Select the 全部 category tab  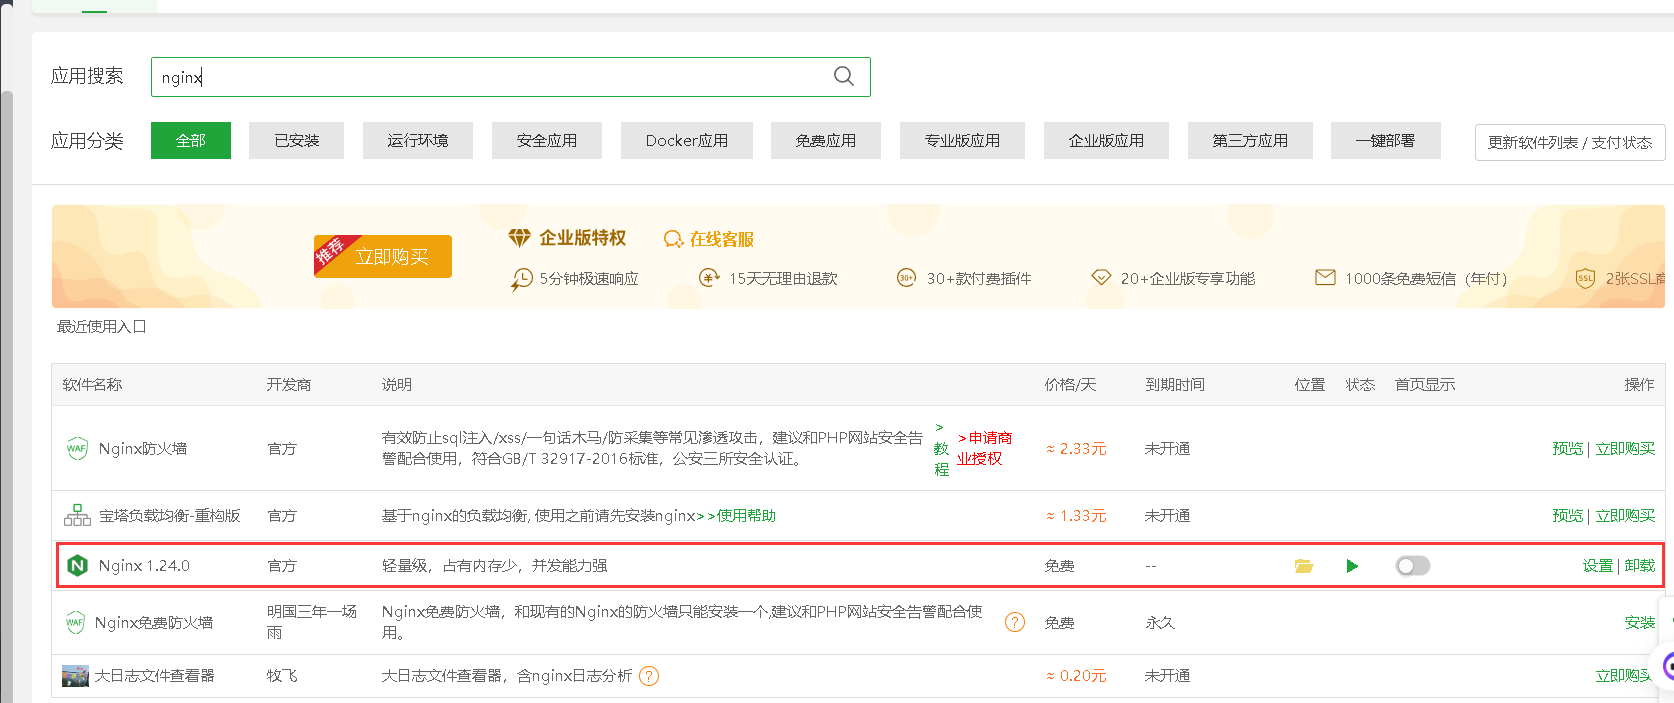[191, 141]
